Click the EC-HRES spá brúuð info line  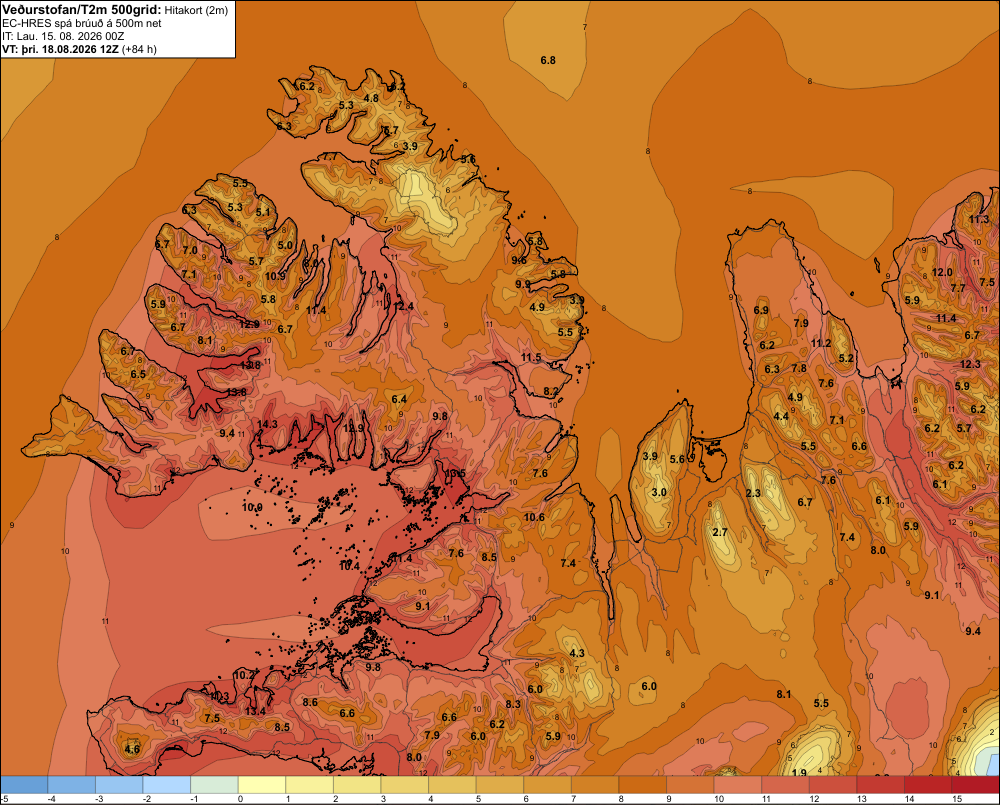click(x=82, y=24)
